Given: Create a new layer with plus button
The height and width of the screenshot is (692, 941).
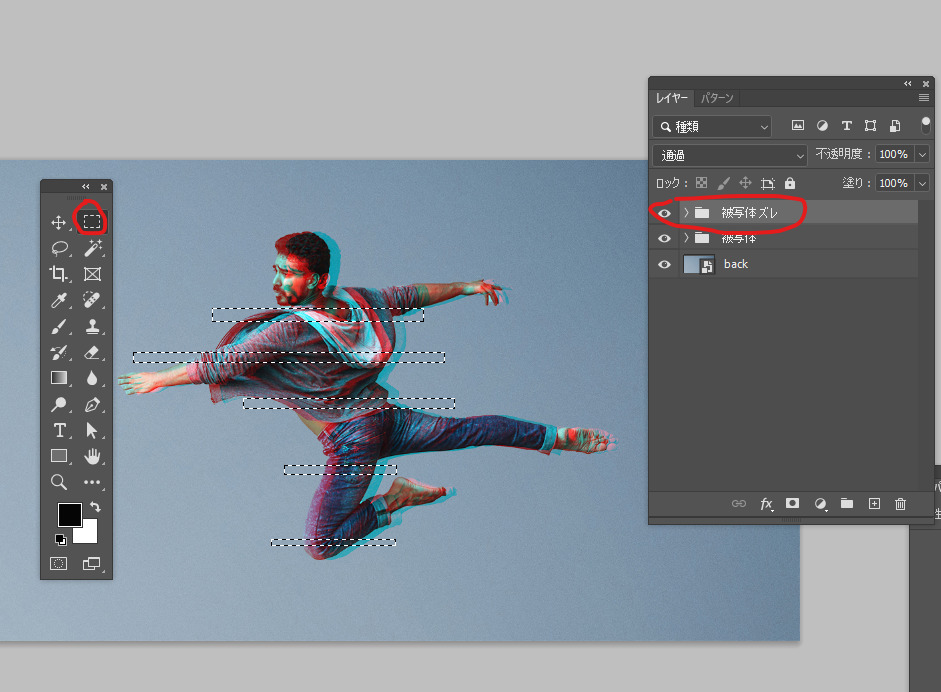Looking at the screenshot, I should [x=873, y=504].
